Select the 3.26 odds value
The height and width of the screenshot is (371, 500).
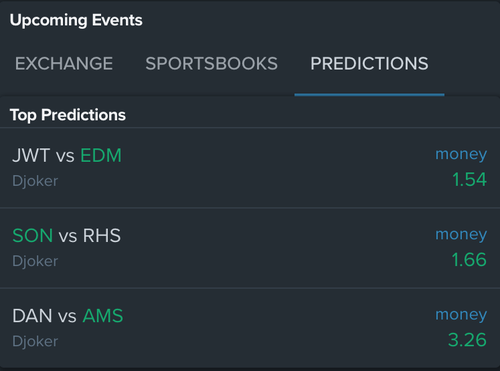click(467, 340)
